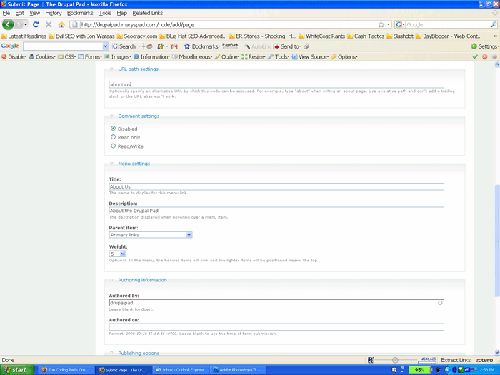
Task: Click the menu Title input field
Action: pos(276,187)
